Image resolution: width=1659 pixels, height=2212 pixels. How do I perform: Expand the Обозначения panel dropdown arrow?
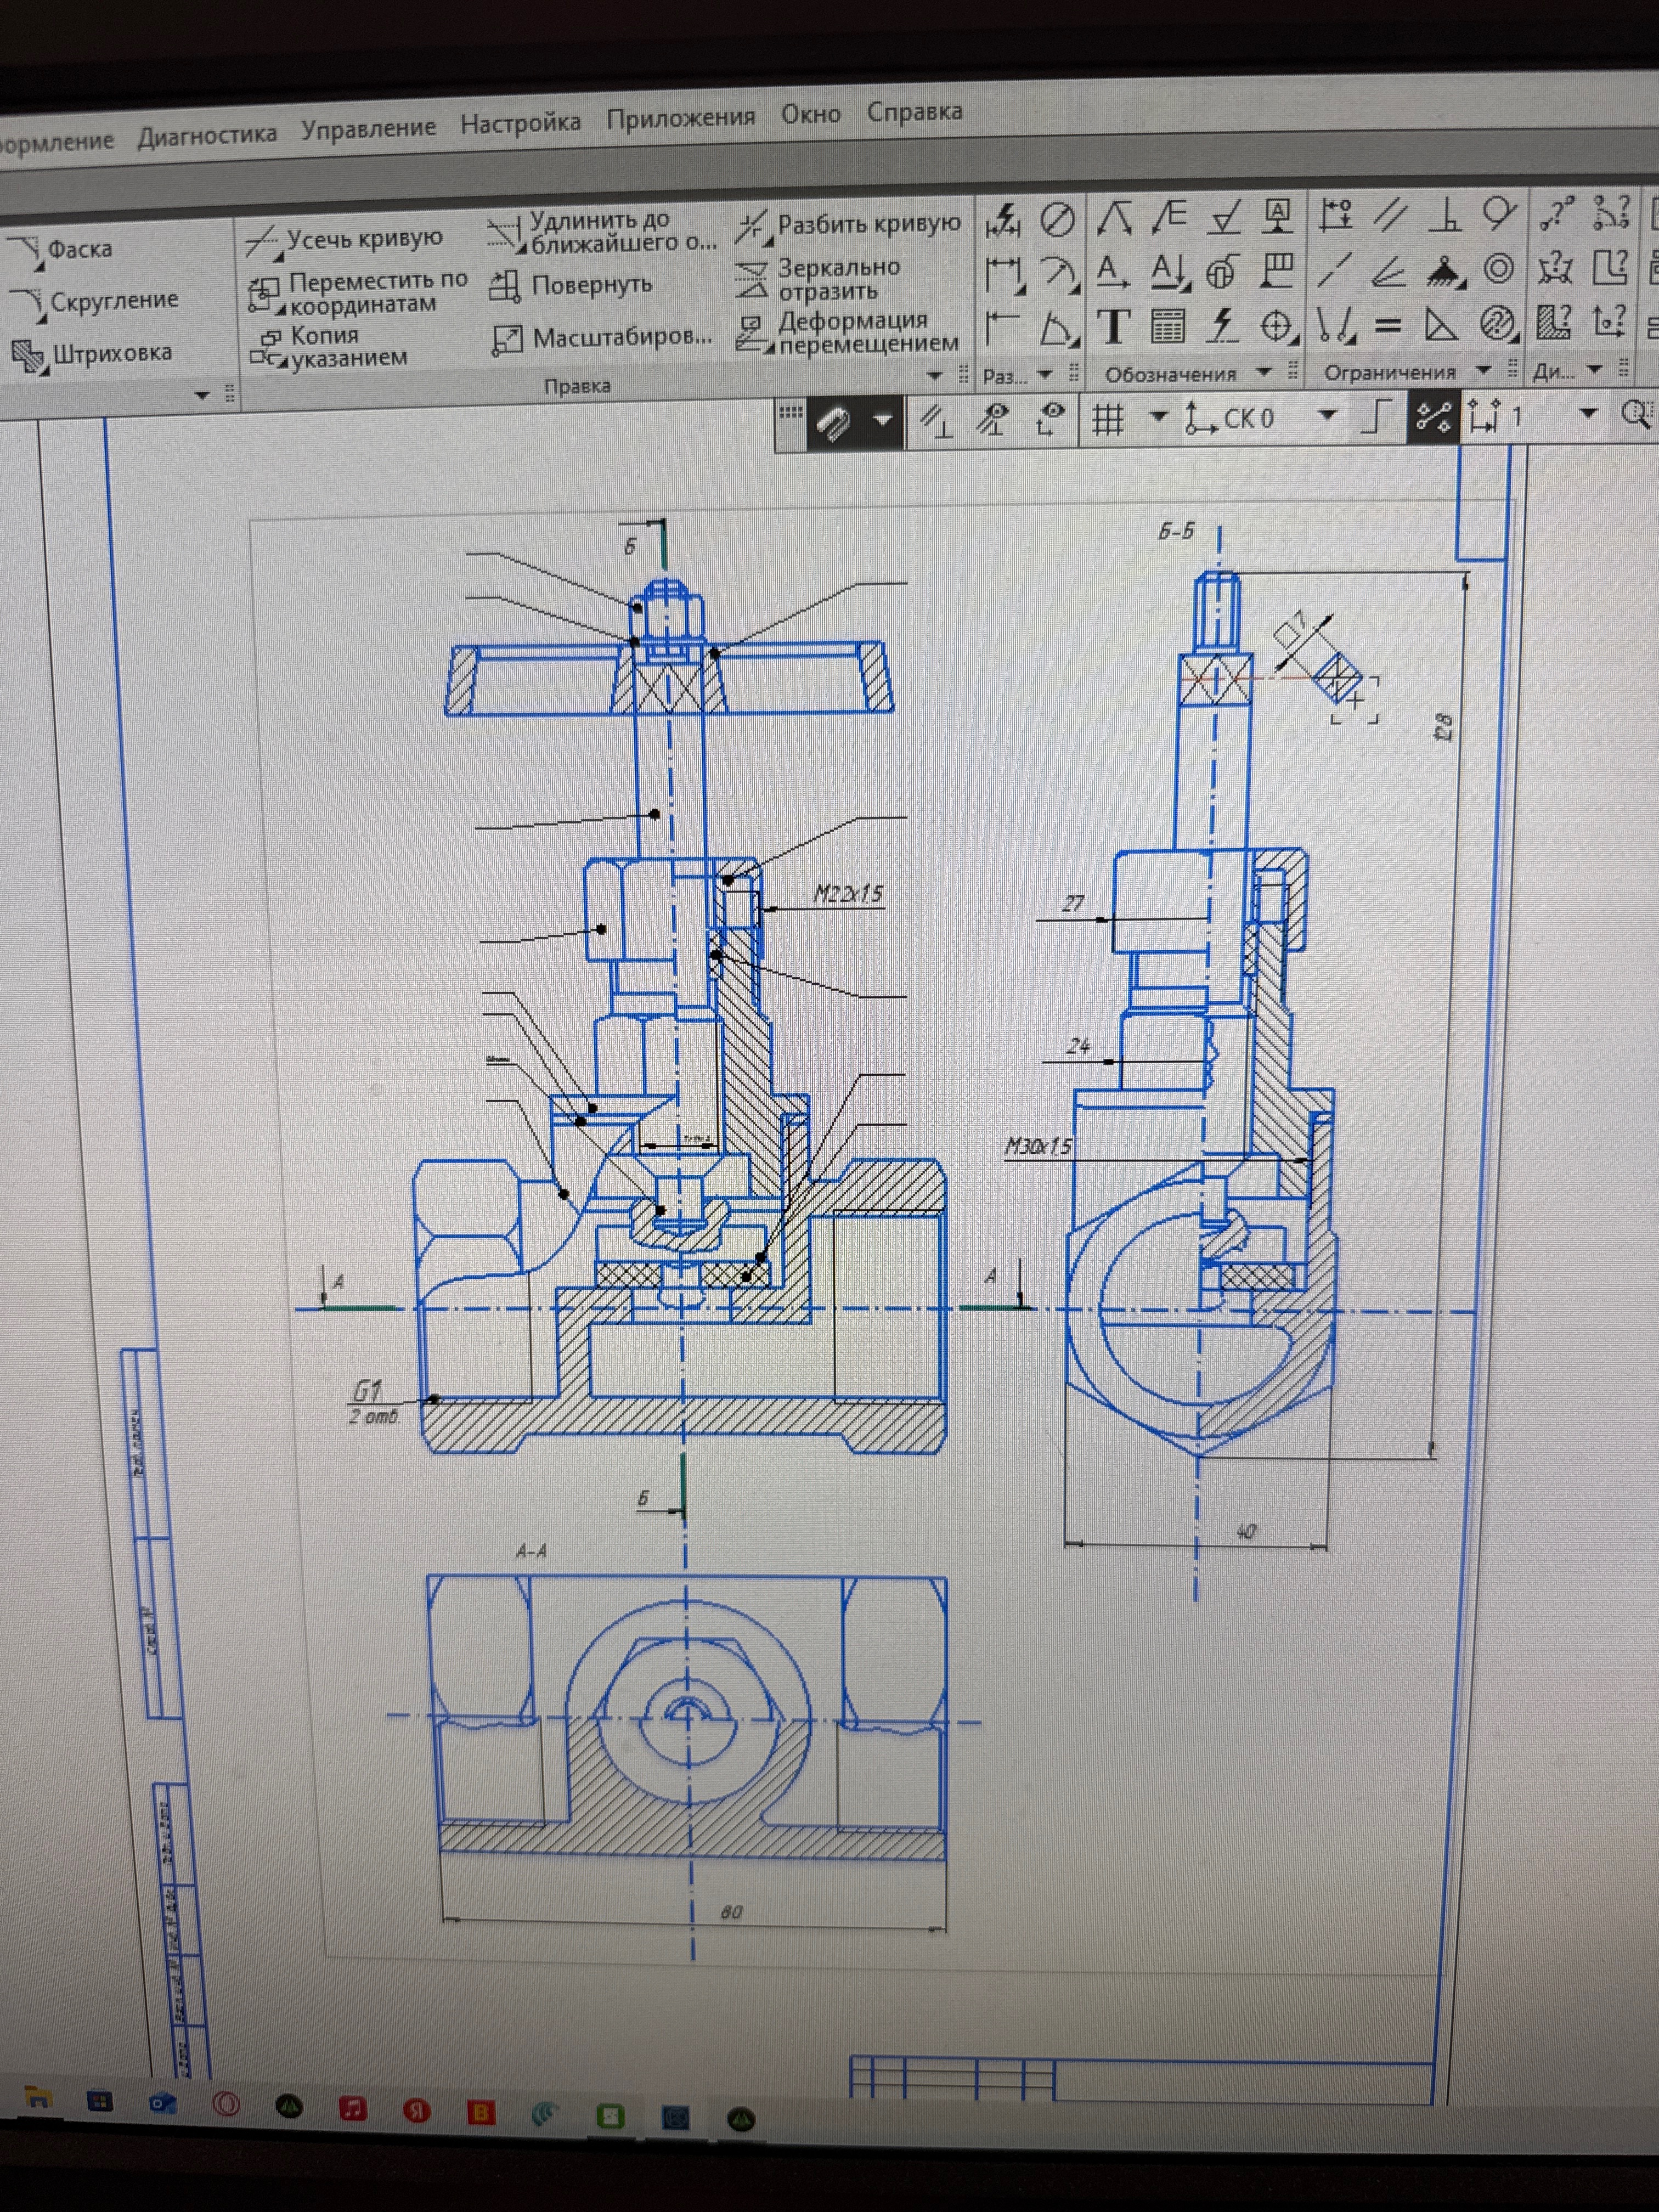click(x=1264, y=372)
